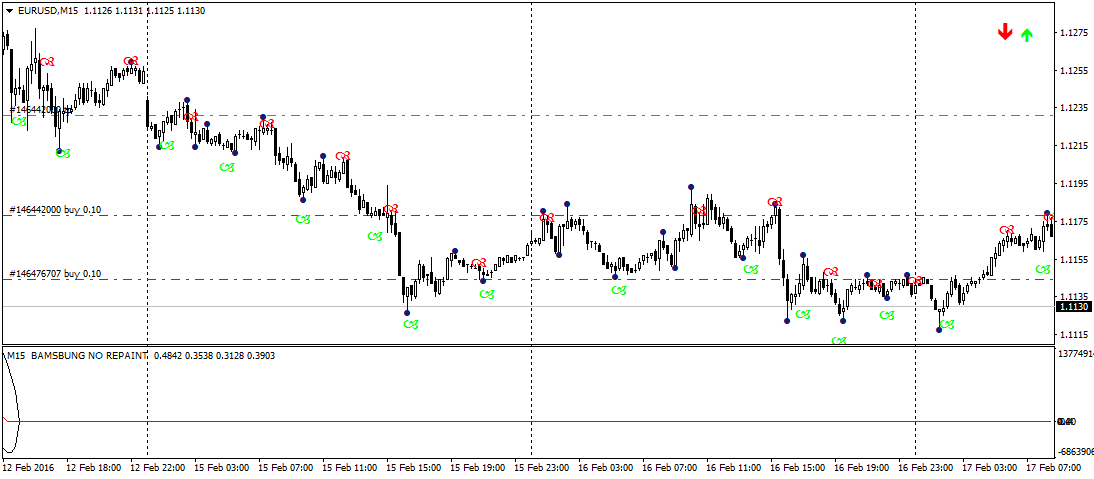
Task: Select order label #146476707 buy 0.10
Action: [55, 274]
